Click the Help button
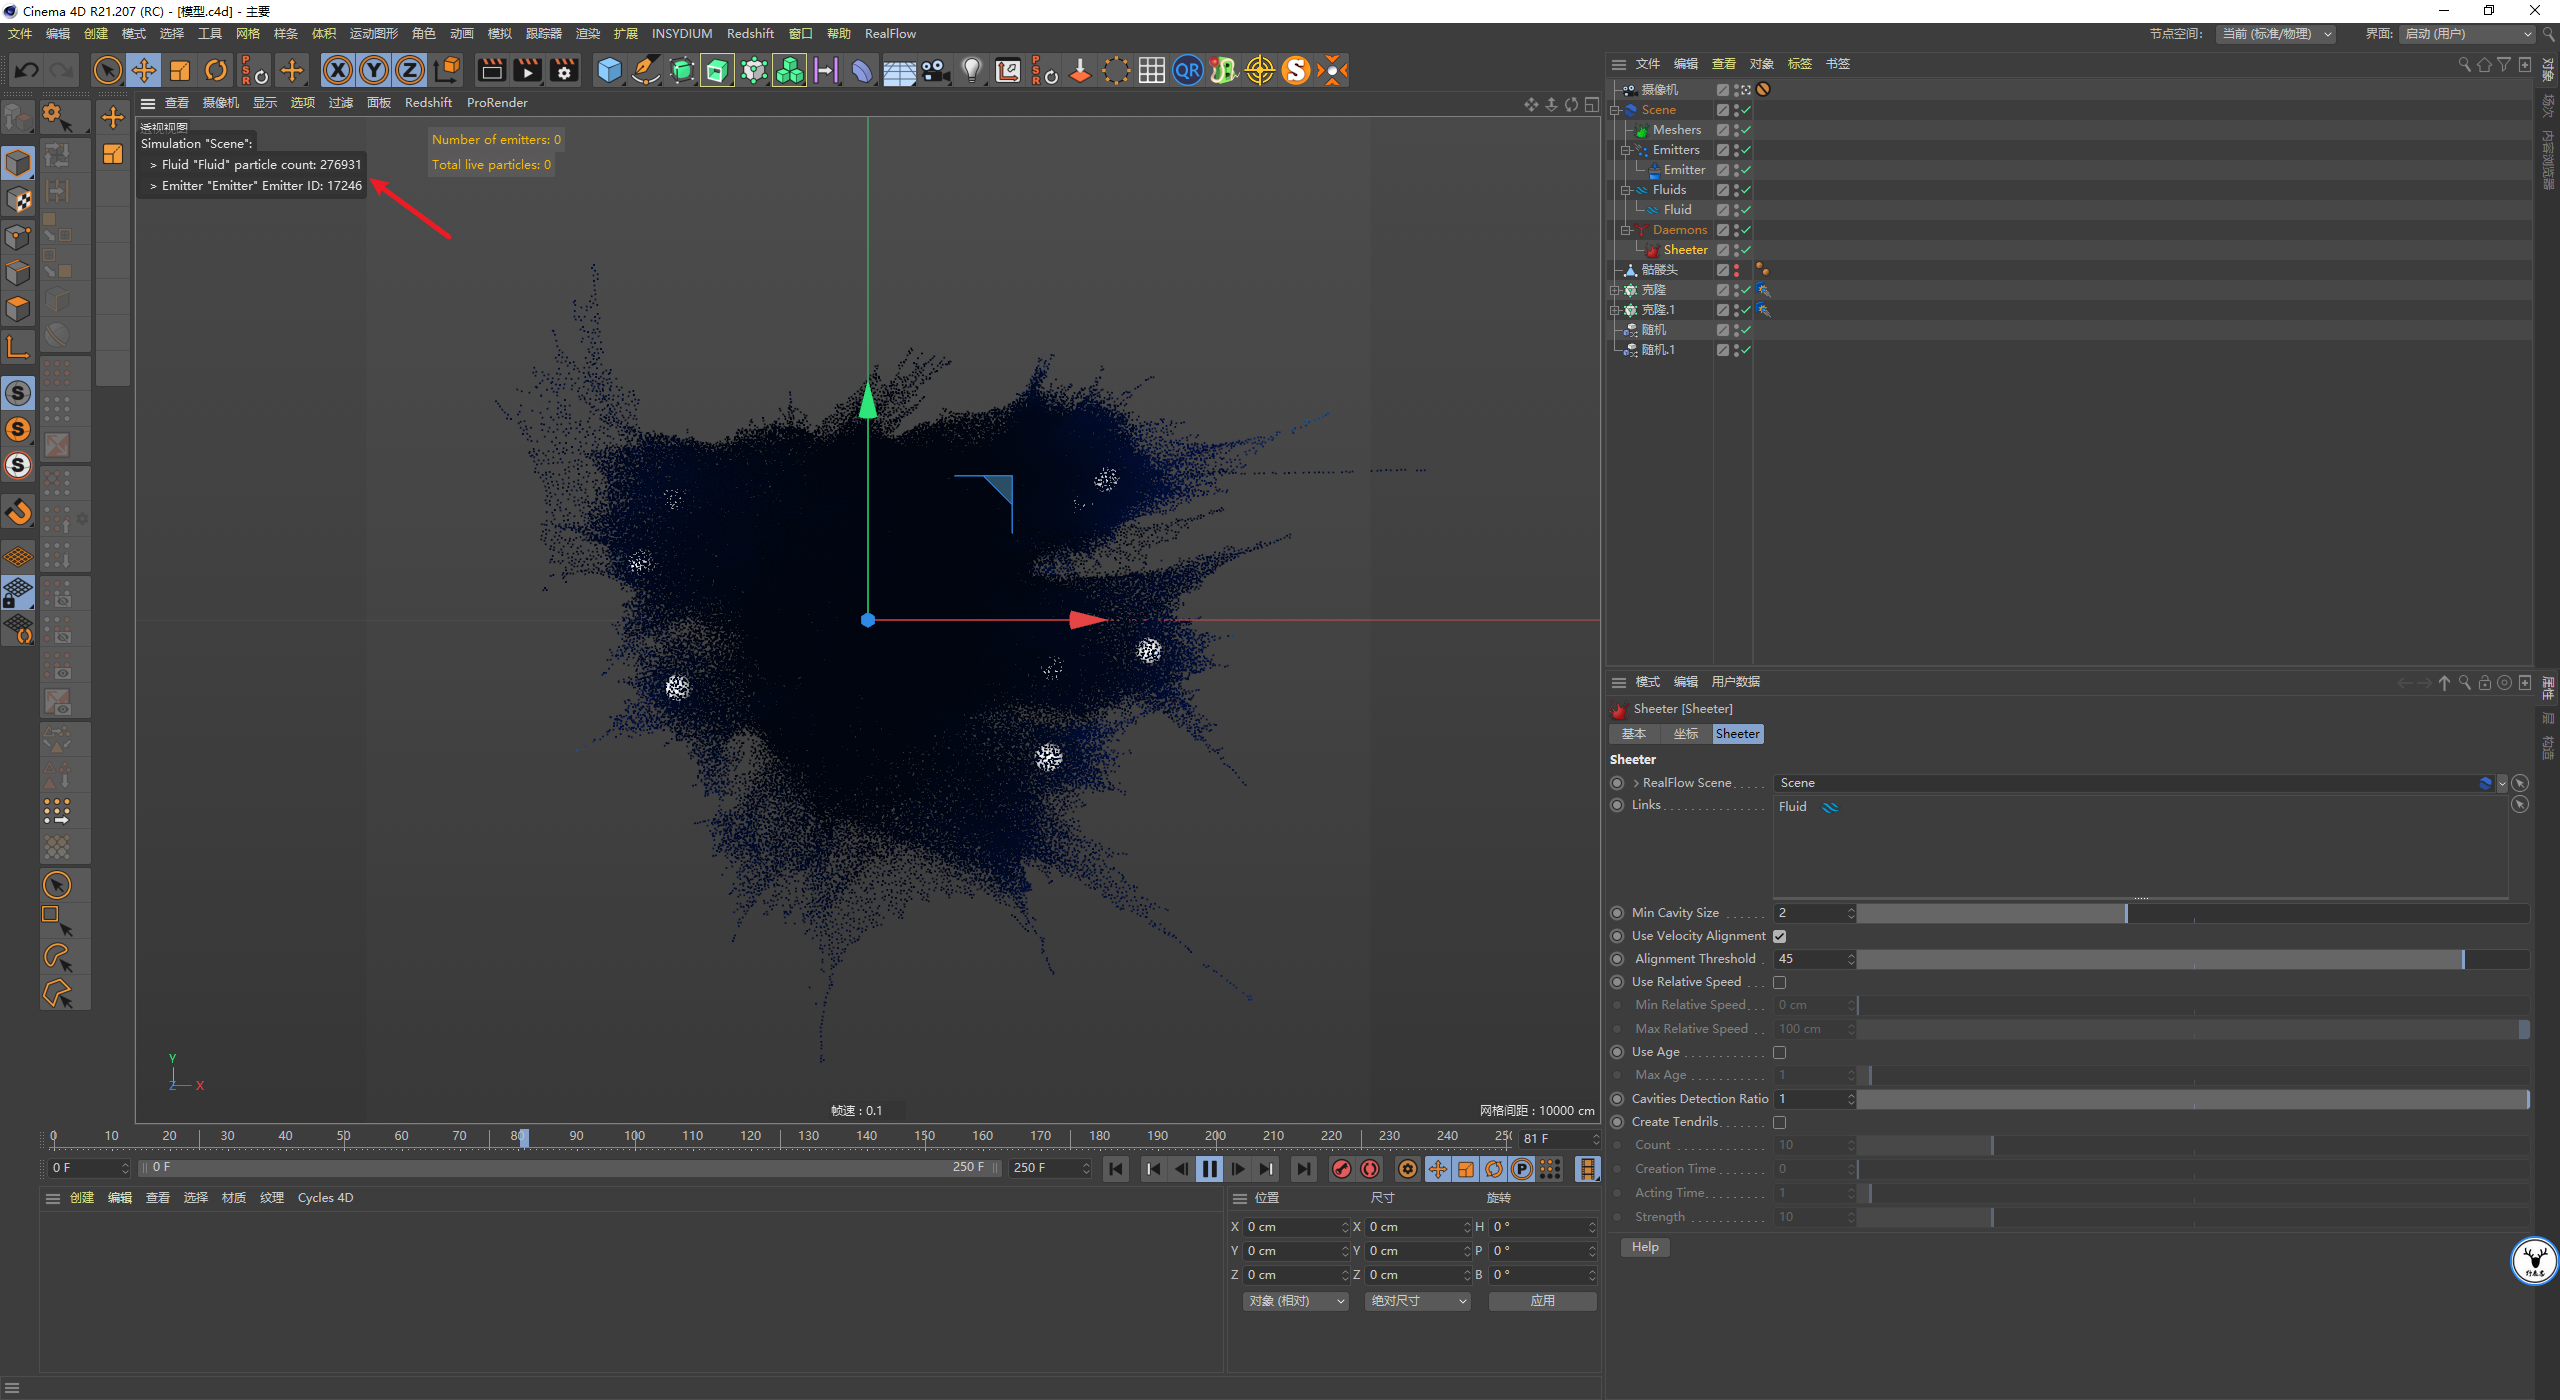2560x1400 pixels. [1645, 1247]
